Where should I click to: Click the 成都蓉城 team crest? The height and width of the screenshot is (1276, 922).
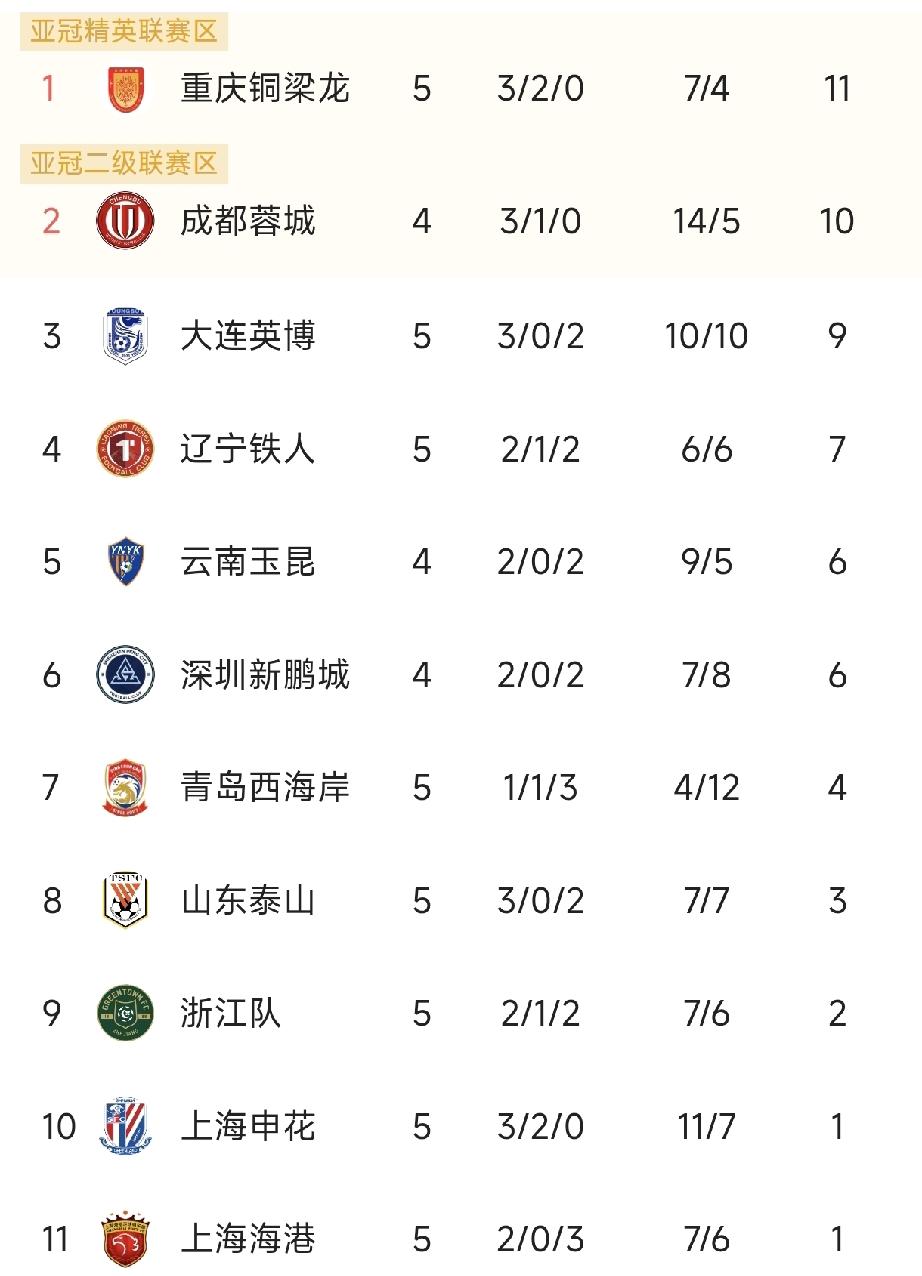click(125, 221)
